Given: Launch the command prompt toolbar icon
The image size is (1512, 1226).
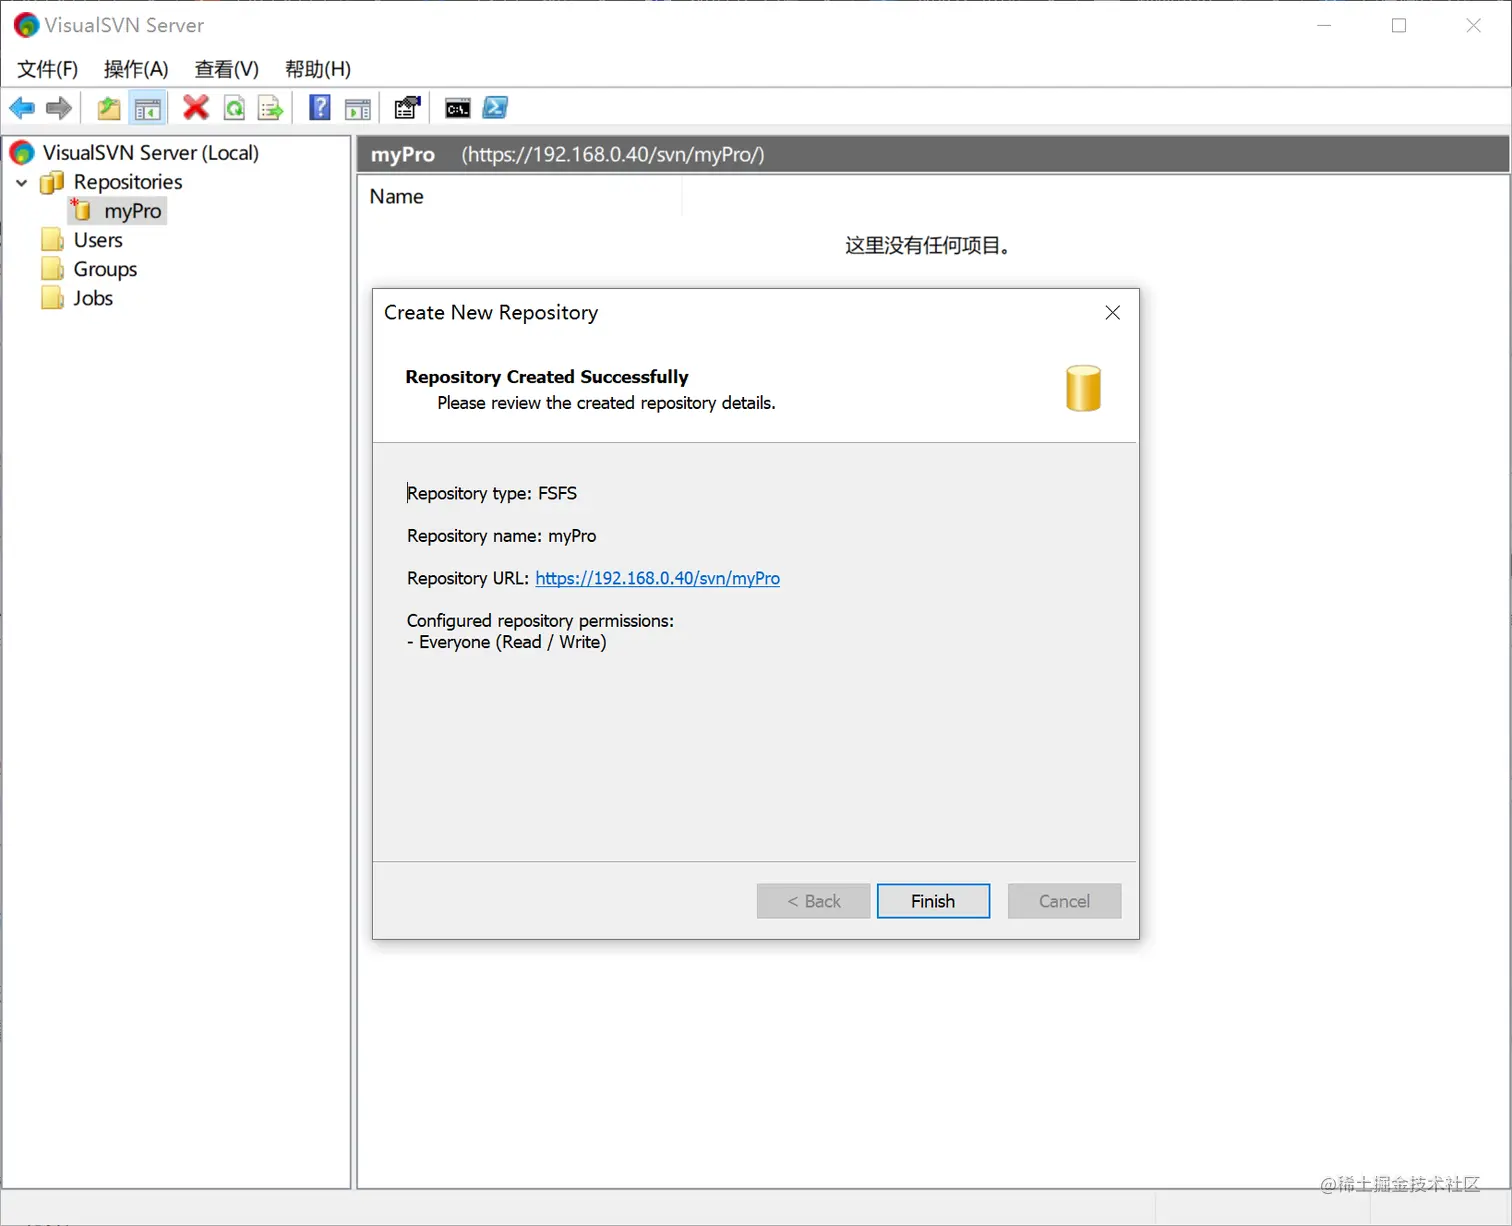Looking at the screenshot, I should 458,108.
